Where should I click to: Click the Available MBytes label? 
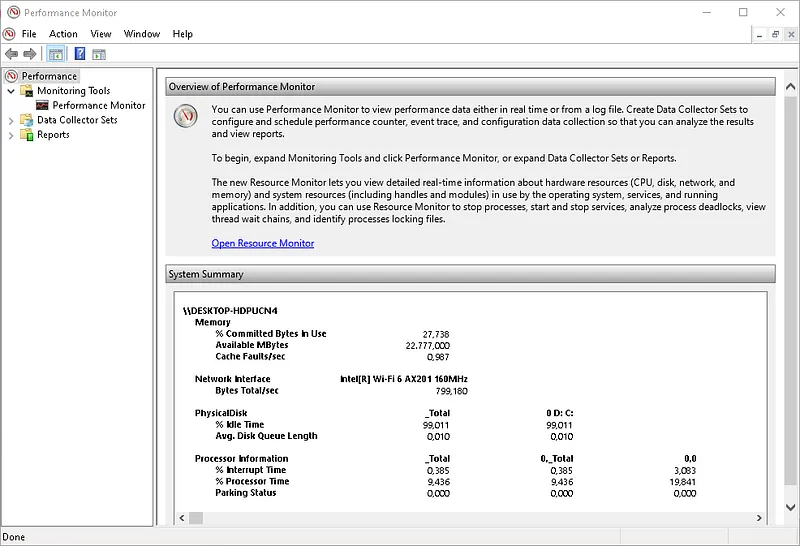[x=252, y=345]
